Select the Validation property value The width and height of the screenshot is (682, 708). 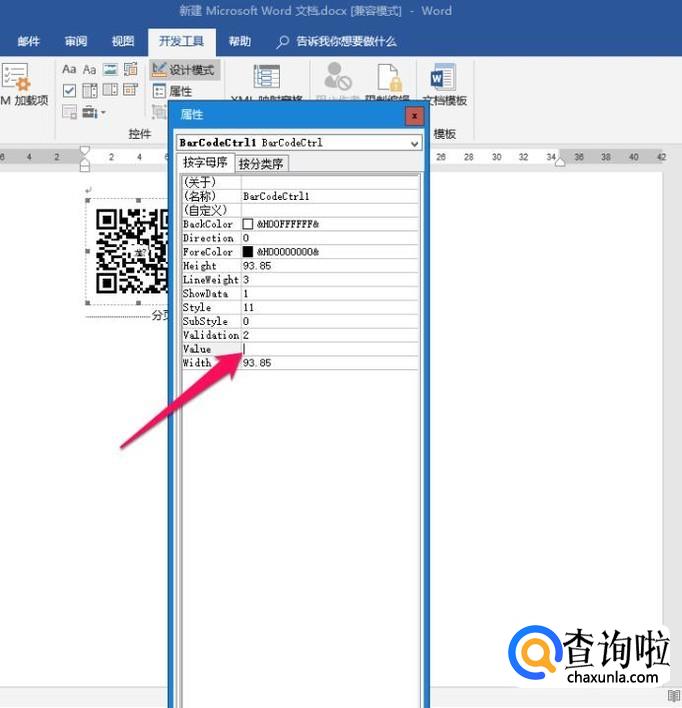click(x=330, y=335)
